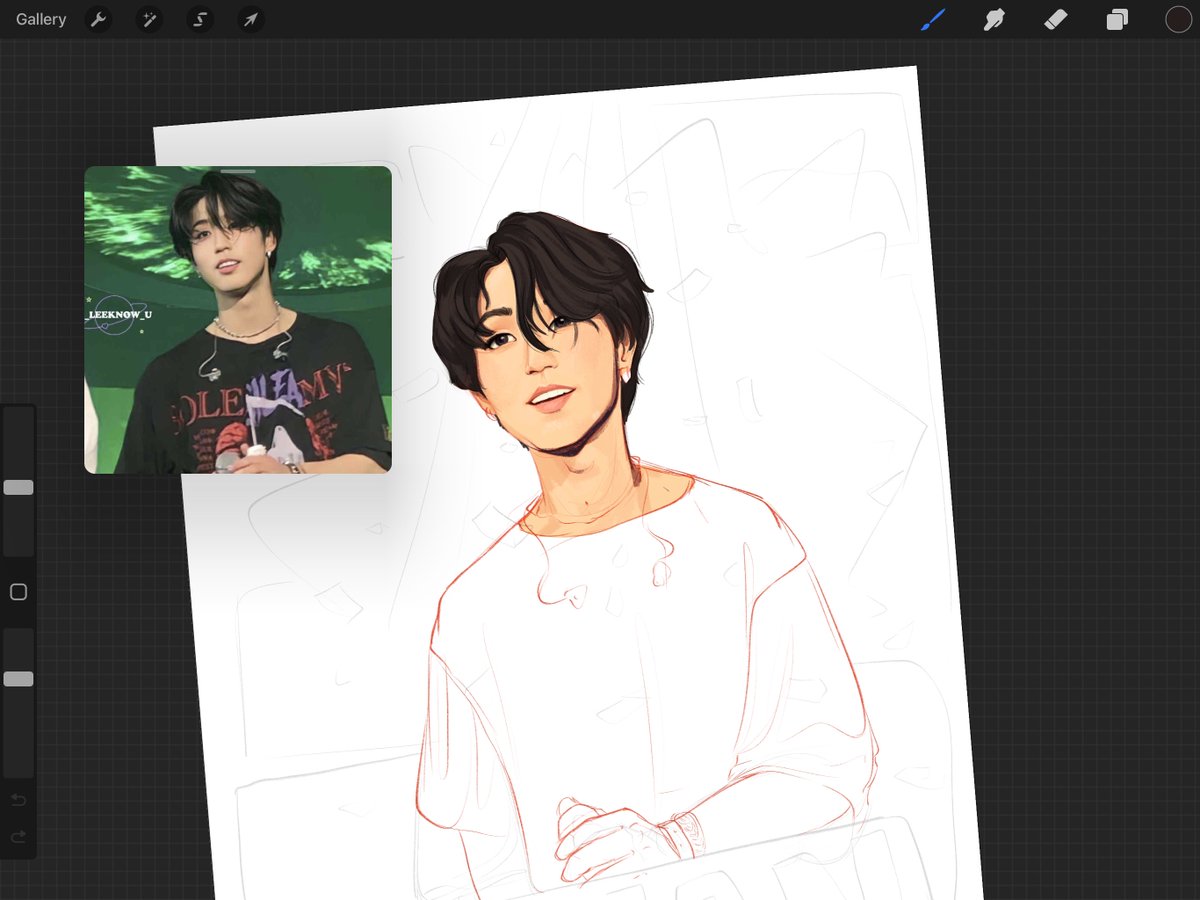Open the Actions wrench menu
The image size is (1200, 900).
pyautogui.click(x=98, y=19)
